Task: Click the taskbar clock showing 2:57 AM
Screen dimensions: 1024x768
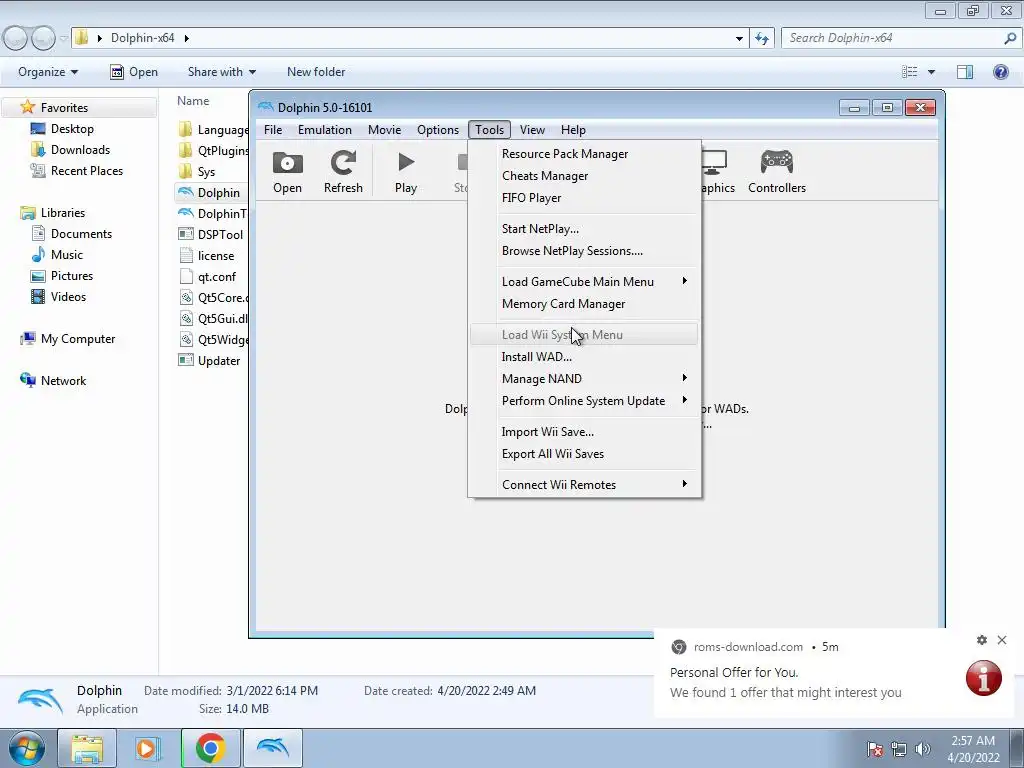Action: coord(973,749)
